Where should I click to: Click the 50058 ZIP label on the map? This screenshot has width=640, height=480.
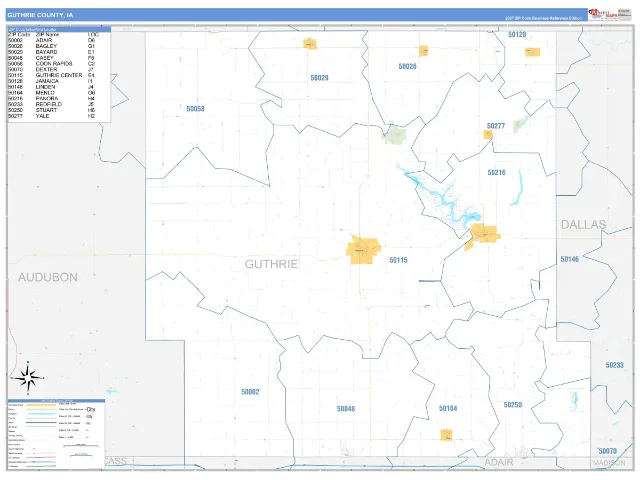[195, 109]
